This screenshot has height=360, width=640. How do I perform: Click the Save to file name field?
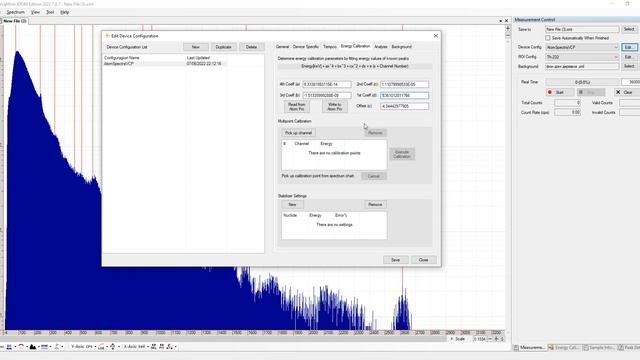tap(582, 29)
